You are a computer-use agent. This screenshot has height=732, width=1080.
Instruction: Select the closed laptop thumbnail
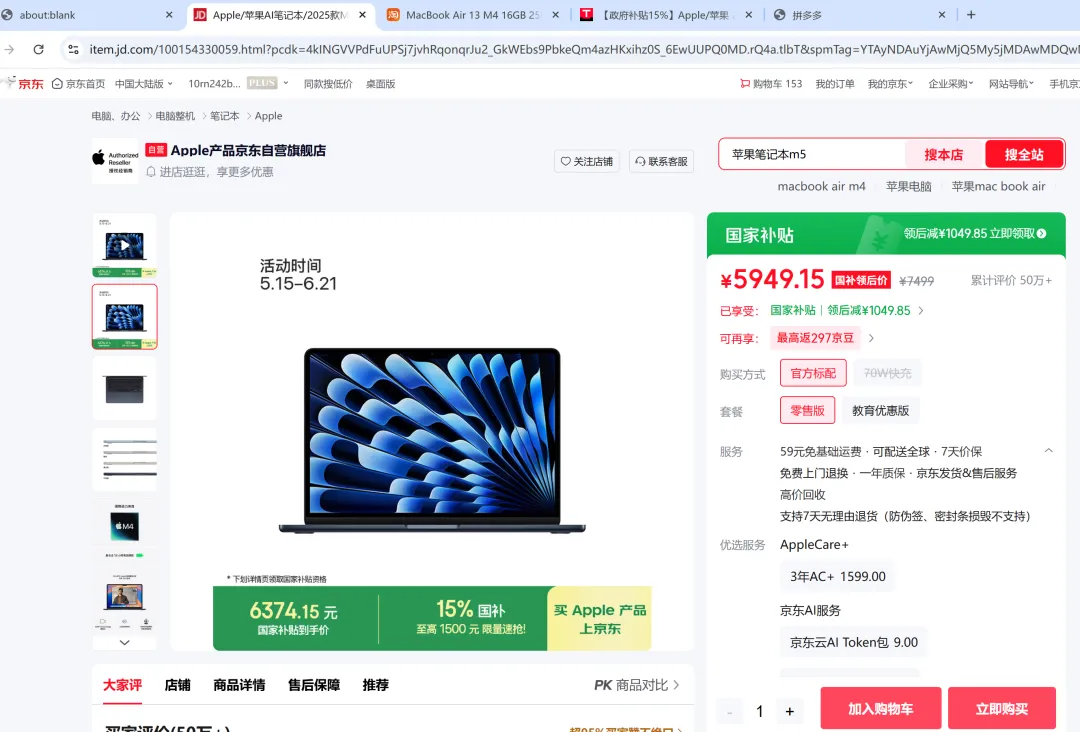click(125, 388)
